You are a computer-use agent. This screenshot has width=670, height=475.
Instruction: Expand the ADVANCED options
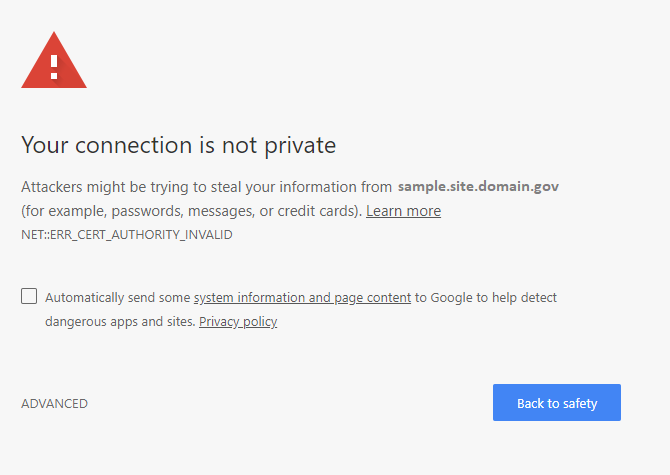54,404
